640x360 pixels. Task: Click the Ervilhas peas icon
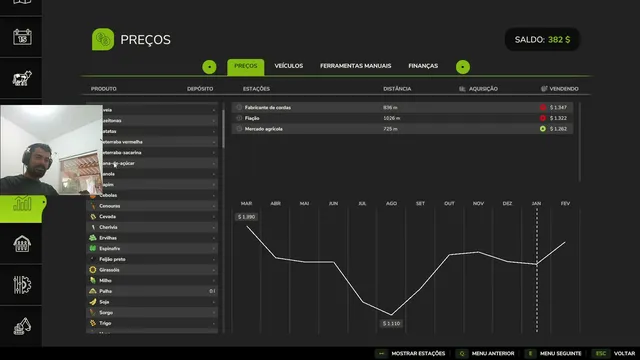coord(93,238)
